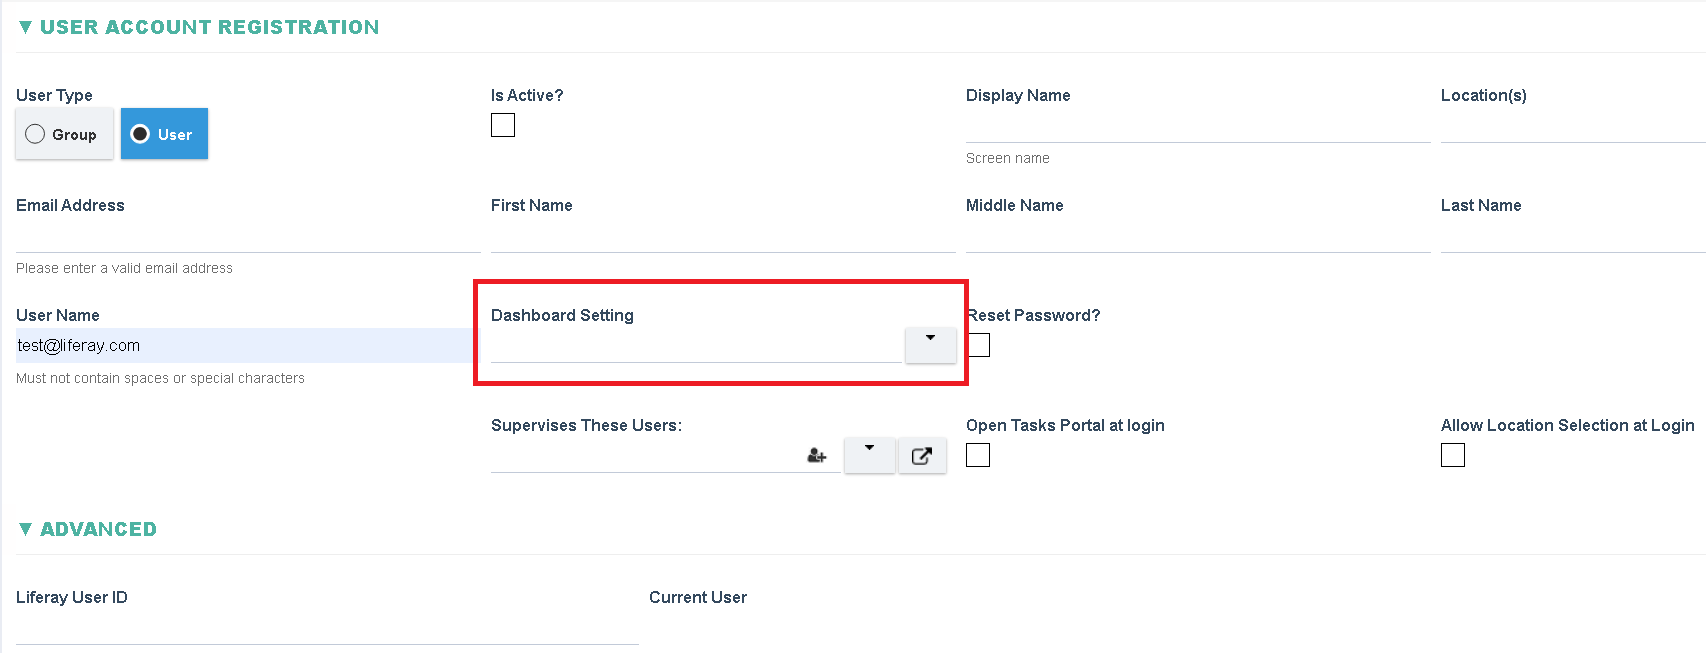1706x656 pixels.
Task: Tick the Is Active? checkbox
Action: tap(503, 125)
